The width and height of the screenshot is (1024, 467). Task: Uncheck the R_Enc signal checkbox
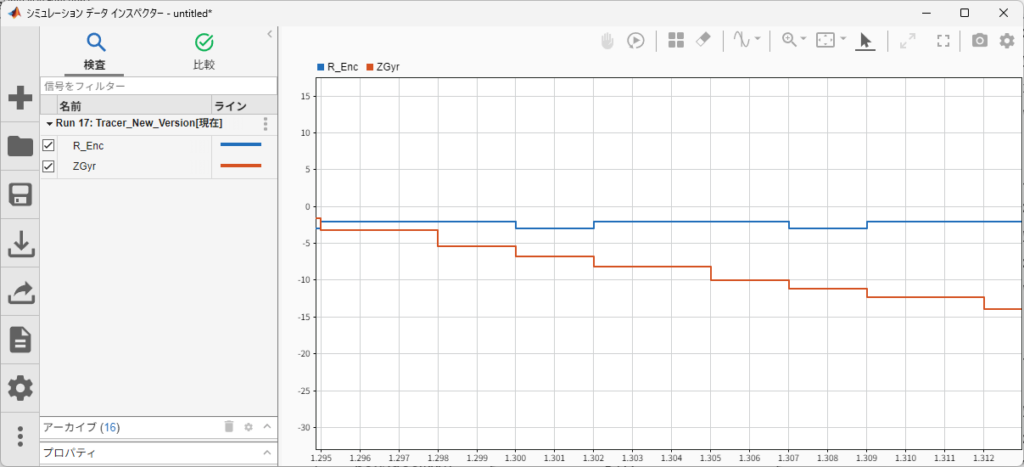click(48, 145)
